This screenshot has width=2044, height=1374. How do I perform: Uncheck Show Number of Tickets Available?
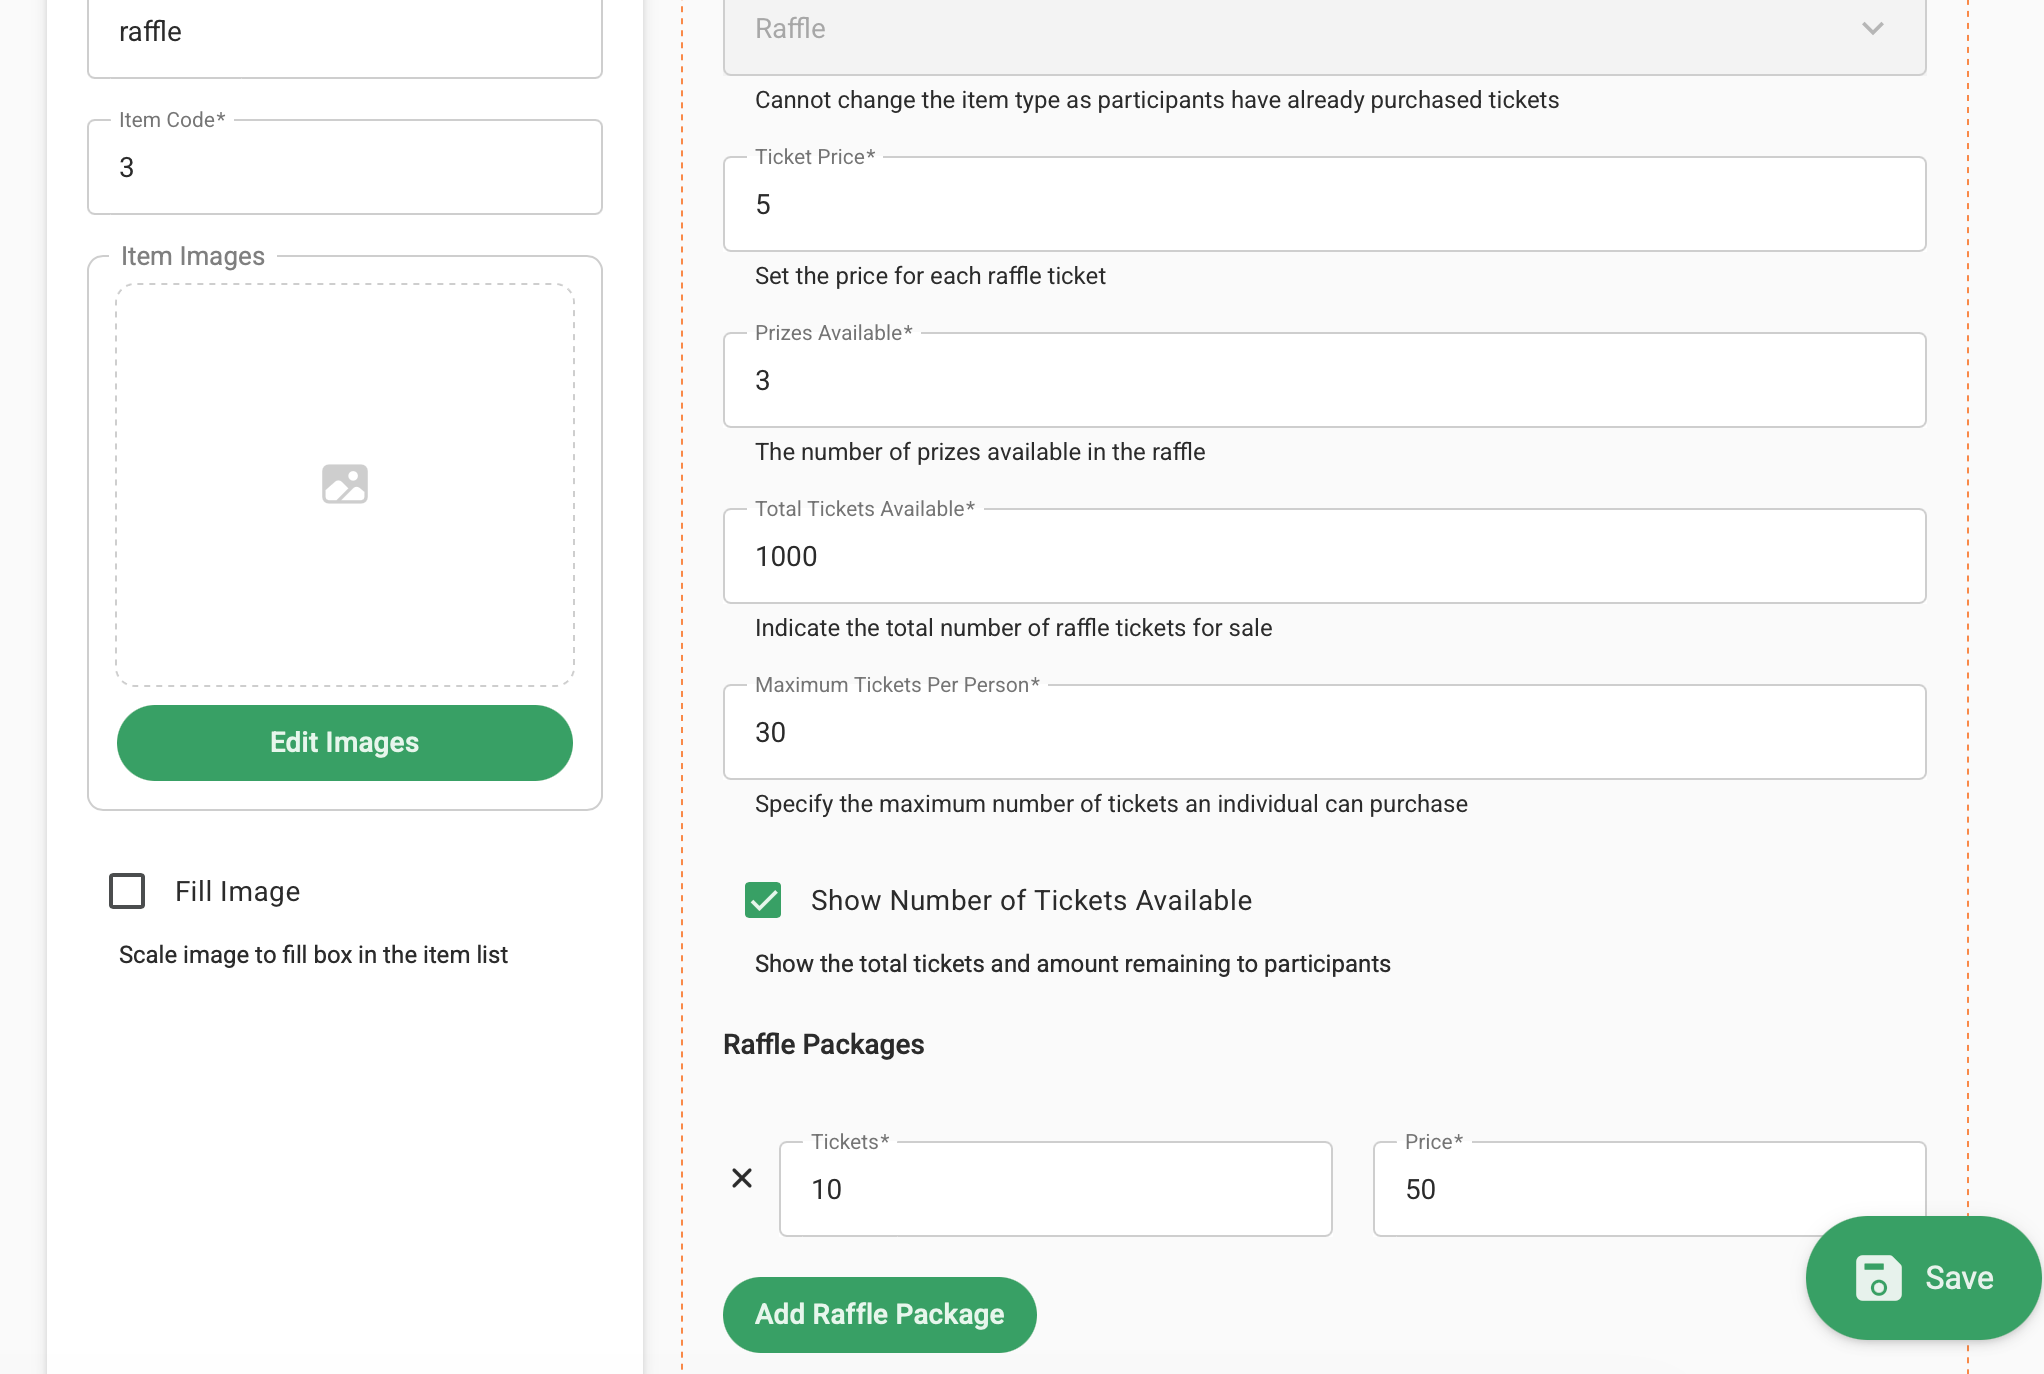coord(763,900)
